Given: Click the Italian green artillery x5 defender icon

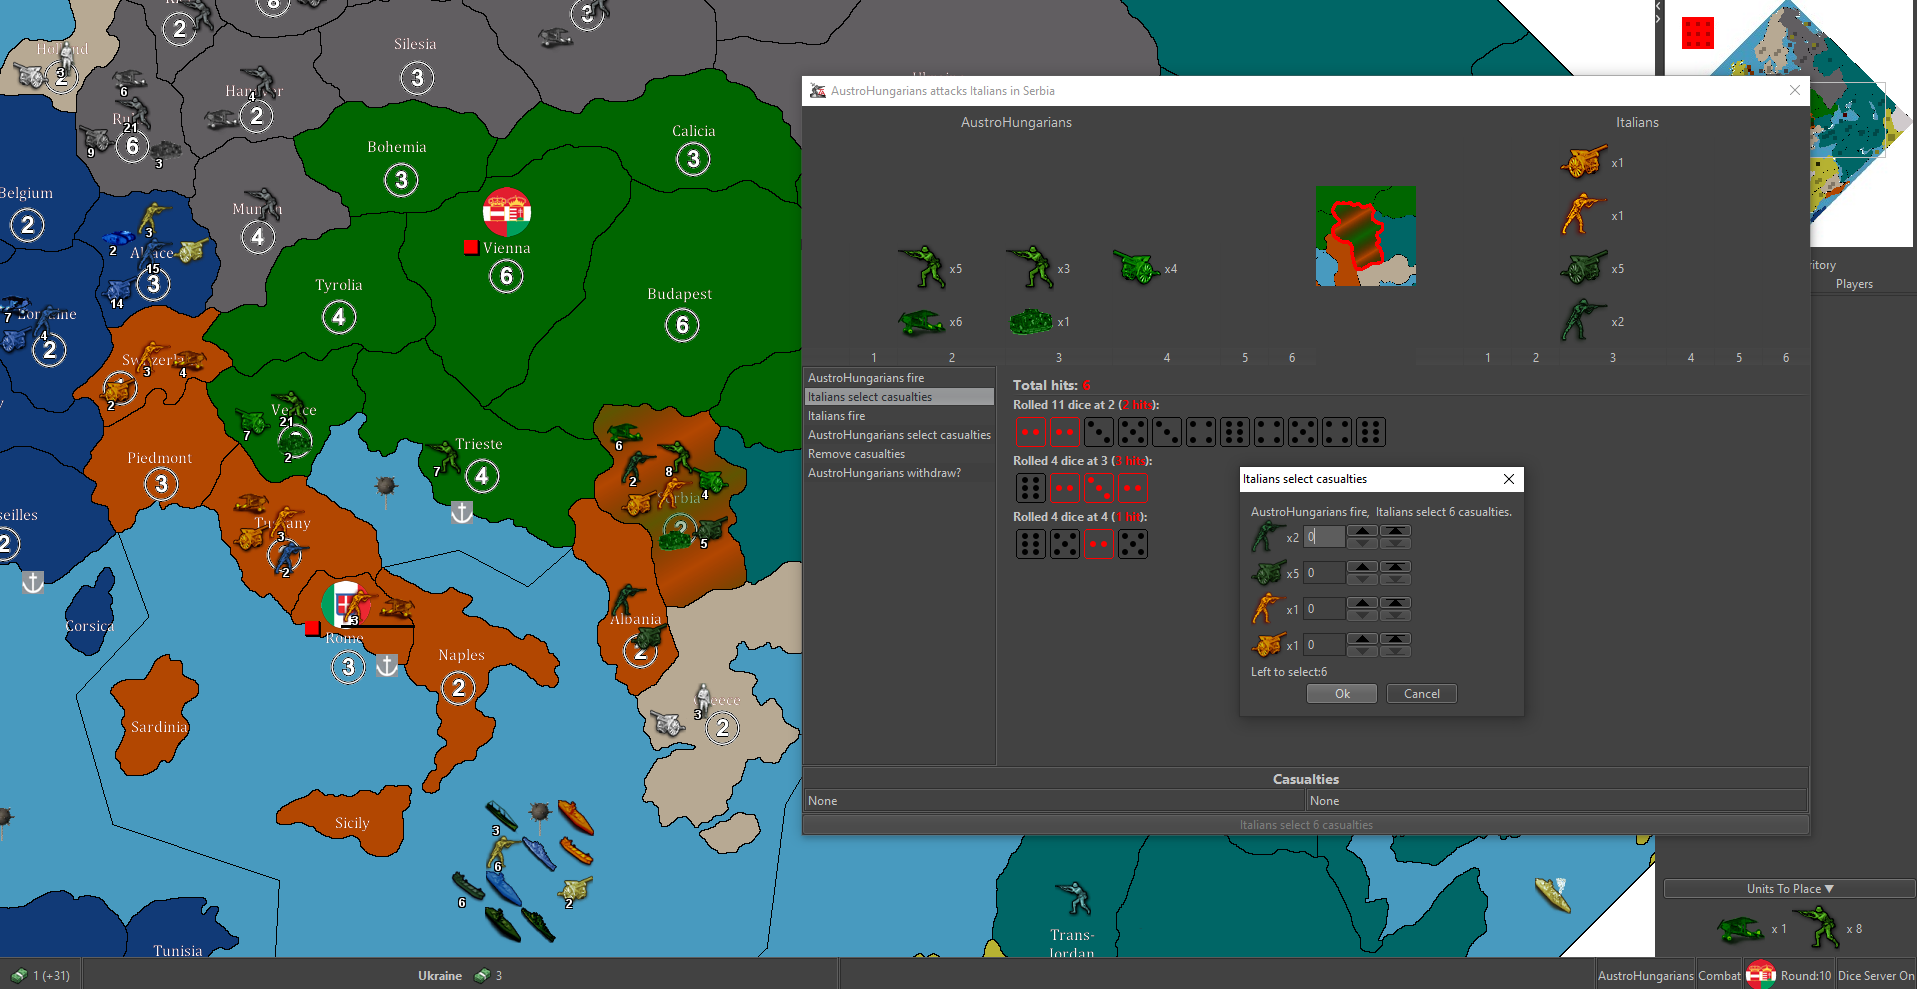Looking at the screenshot, I should tap(1582, 268).
